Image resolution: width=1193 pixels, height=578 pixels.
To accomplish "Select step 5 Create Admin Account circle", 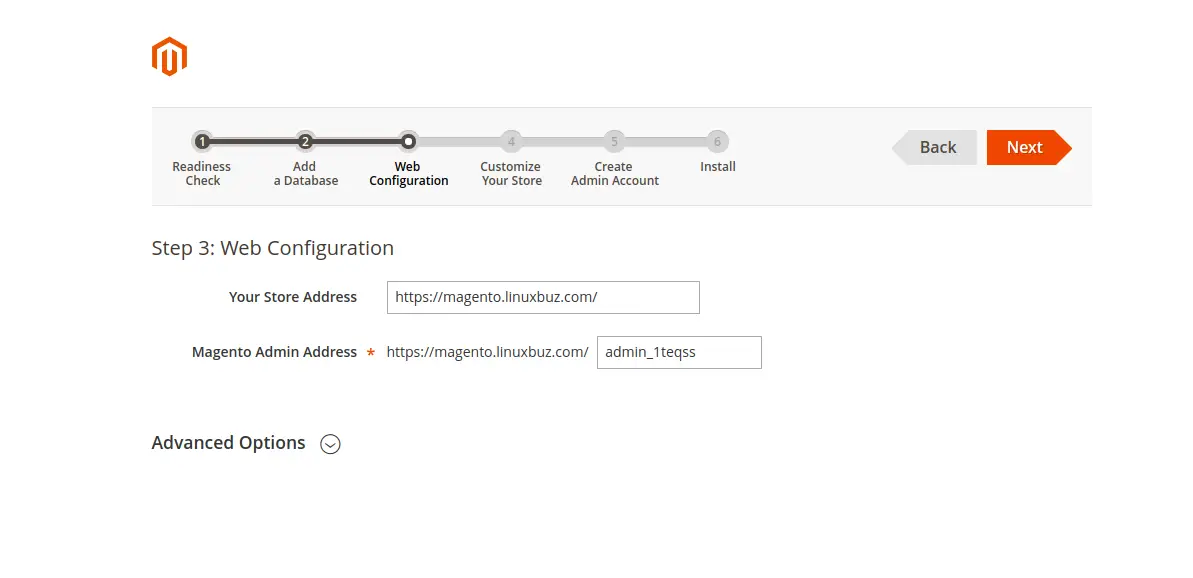I will pos(614,141).
